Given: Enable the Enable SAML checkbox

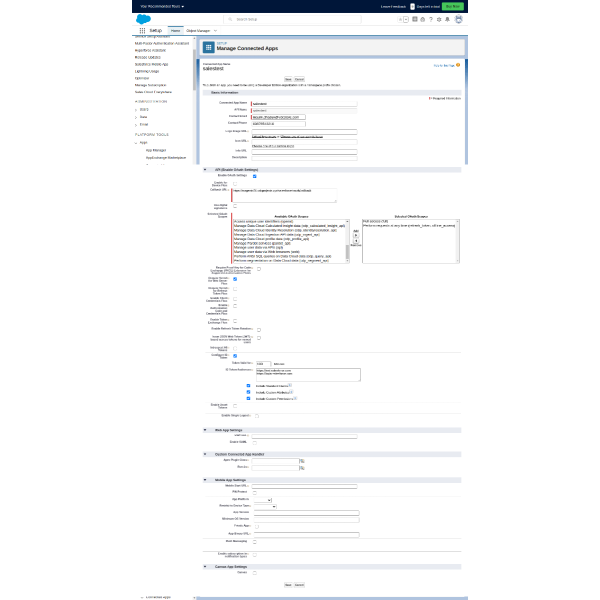Looking at the screenshot, I should (256, 441).
